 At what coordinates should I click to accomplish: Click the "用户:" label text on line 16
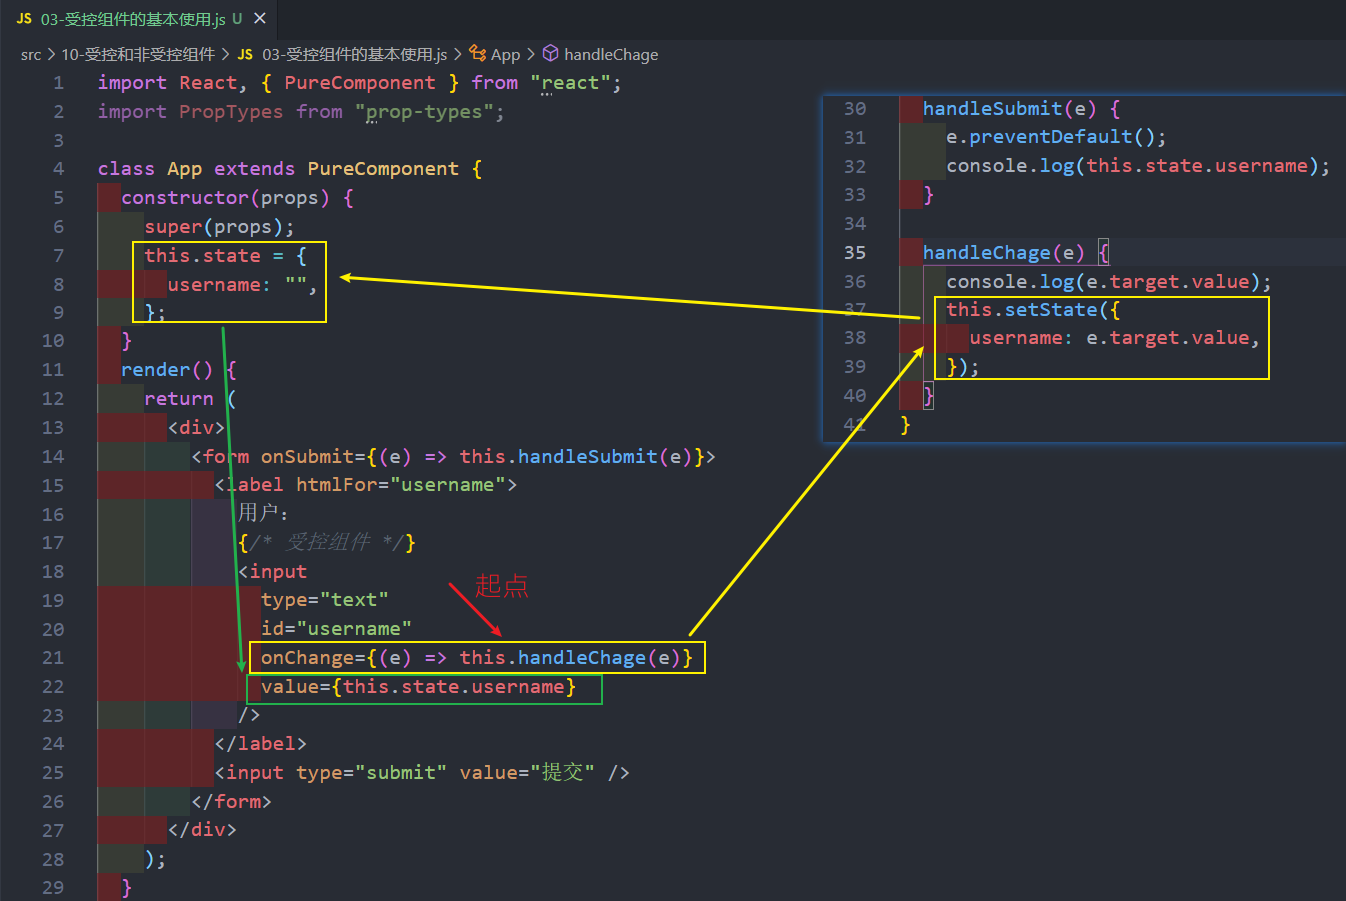[x=264, y=514]
